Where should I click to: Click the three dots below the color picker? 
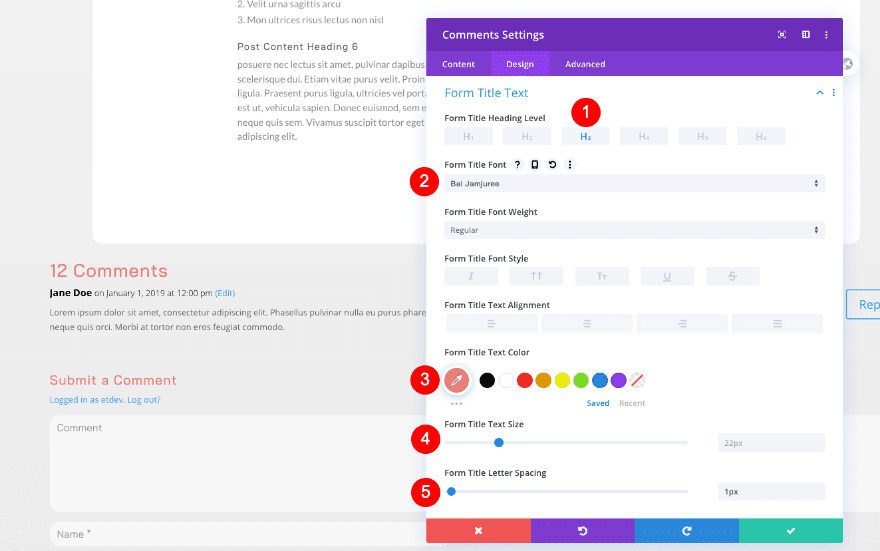pyautogui.click(x=456, y=403)
